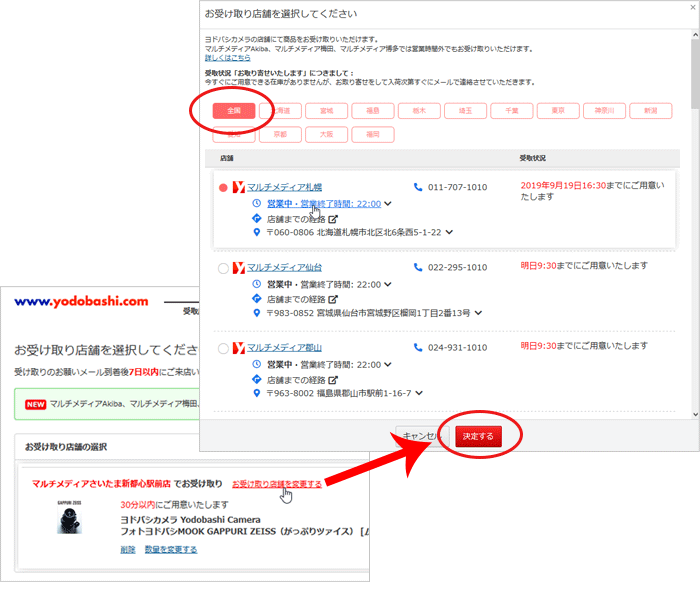The height and width of the screenshot is (600, 700).
Task: Filter stores by 福島
Action: click(373, 111)
